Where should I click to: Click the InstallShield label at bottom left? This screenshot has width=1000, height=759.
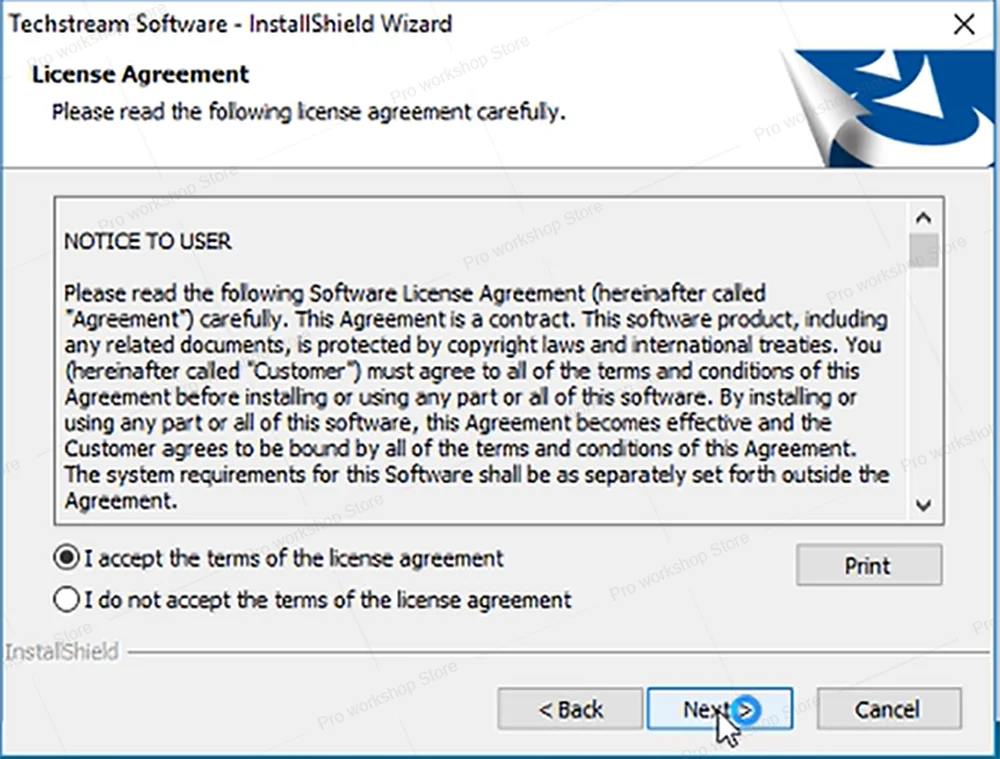pyautogui.click(x=62, y=652)
